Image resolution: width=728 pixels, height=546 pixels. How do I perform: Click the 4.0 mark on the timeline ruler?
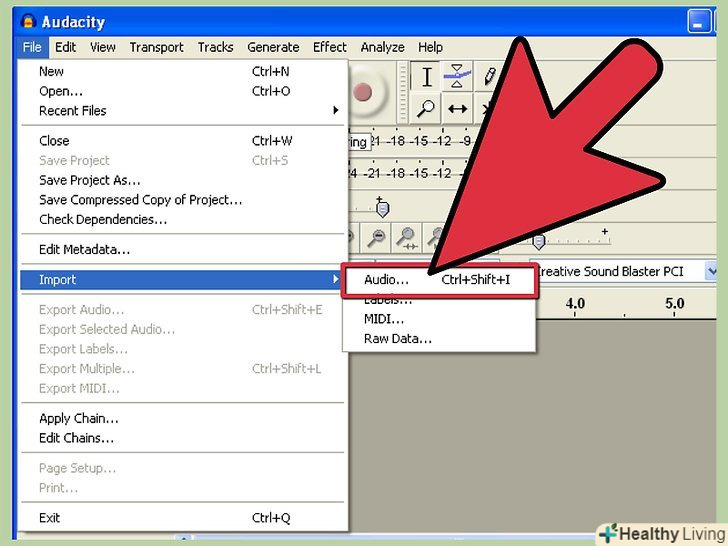point(575,304)
